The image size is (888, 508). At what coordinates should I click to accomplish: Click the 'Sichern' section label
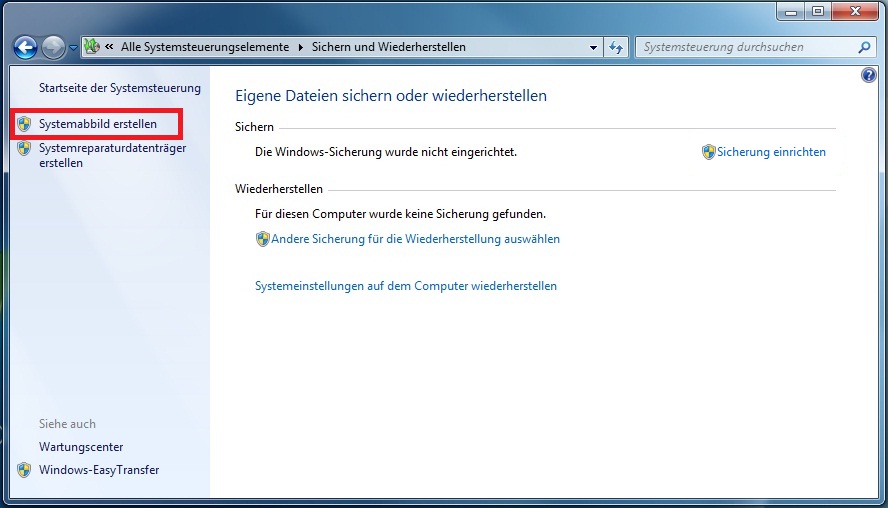254,127
